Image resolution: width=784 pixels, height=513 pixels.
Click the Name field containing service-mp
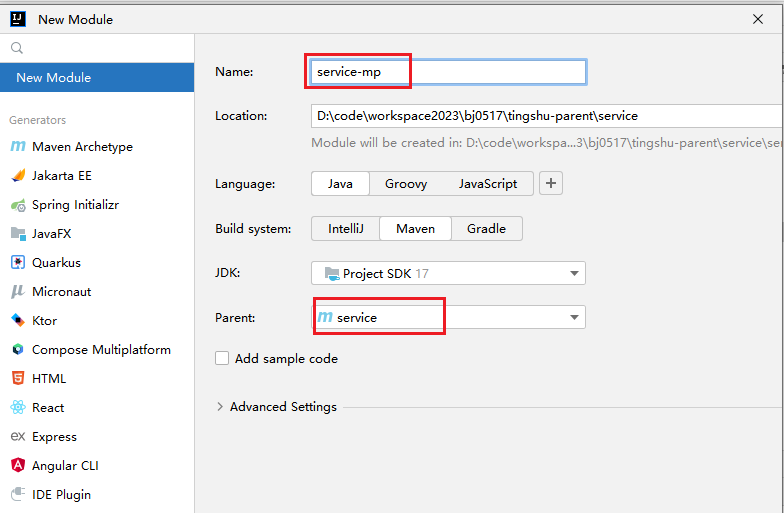pos(448,72)
